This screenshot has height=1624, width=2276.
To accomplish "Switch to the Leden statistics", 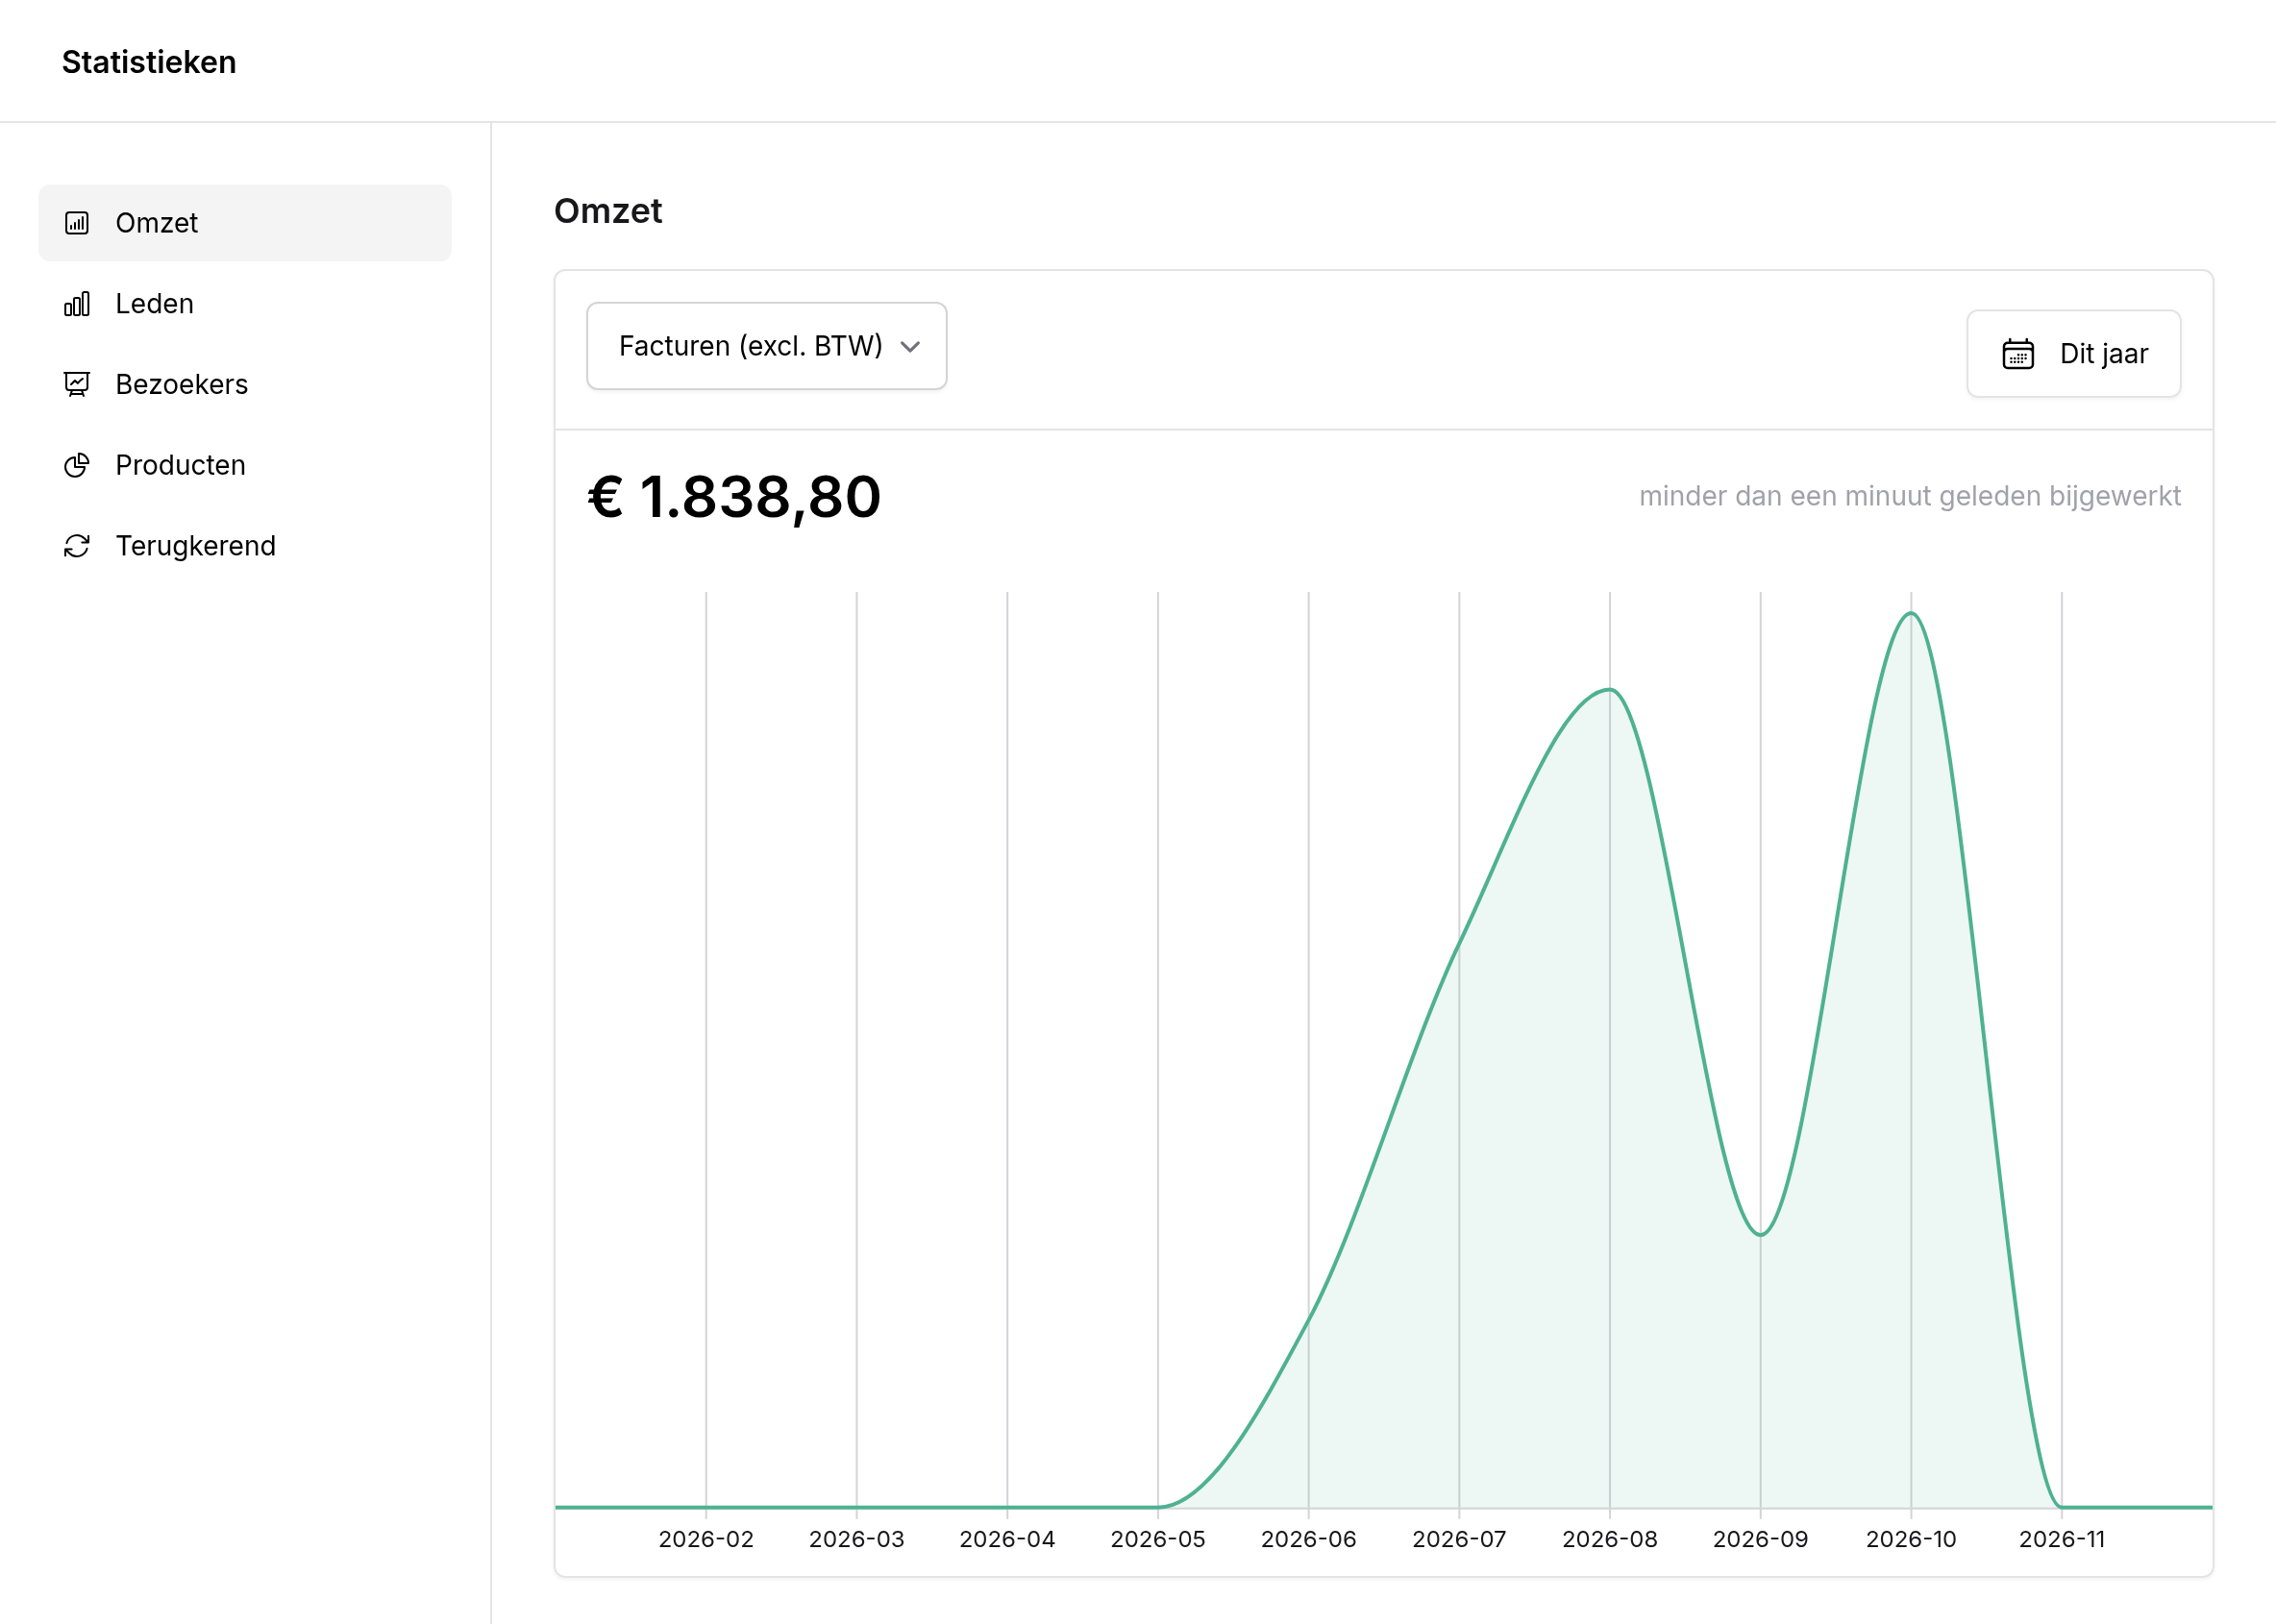I will point(245,304).
